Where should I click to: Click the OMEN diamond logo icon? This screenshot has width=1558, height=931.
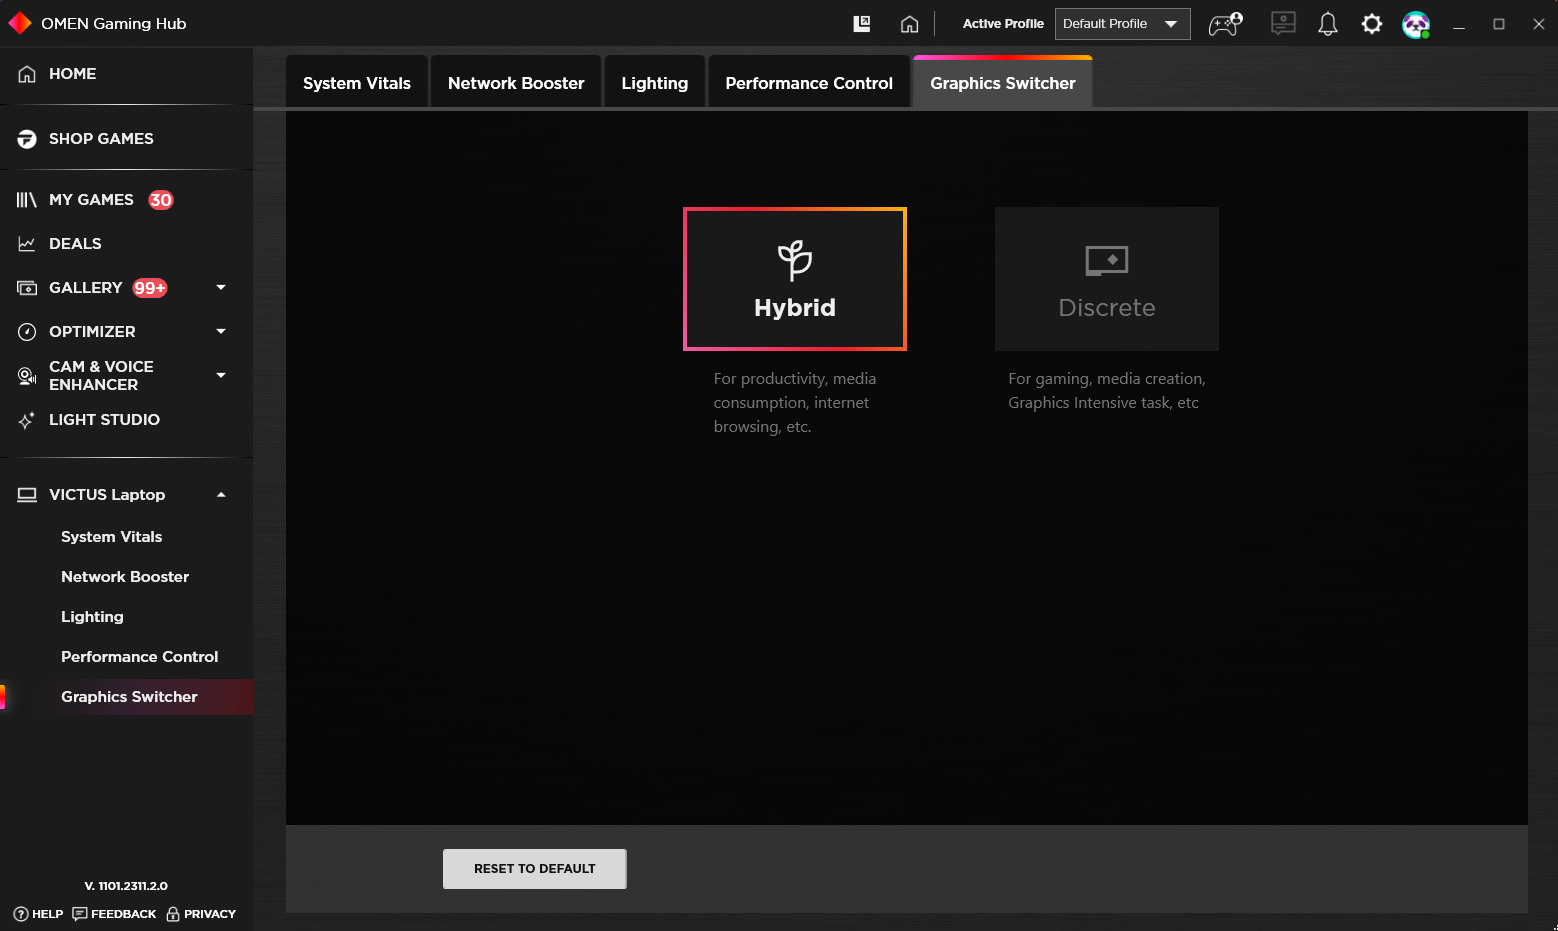pos(19,23)
